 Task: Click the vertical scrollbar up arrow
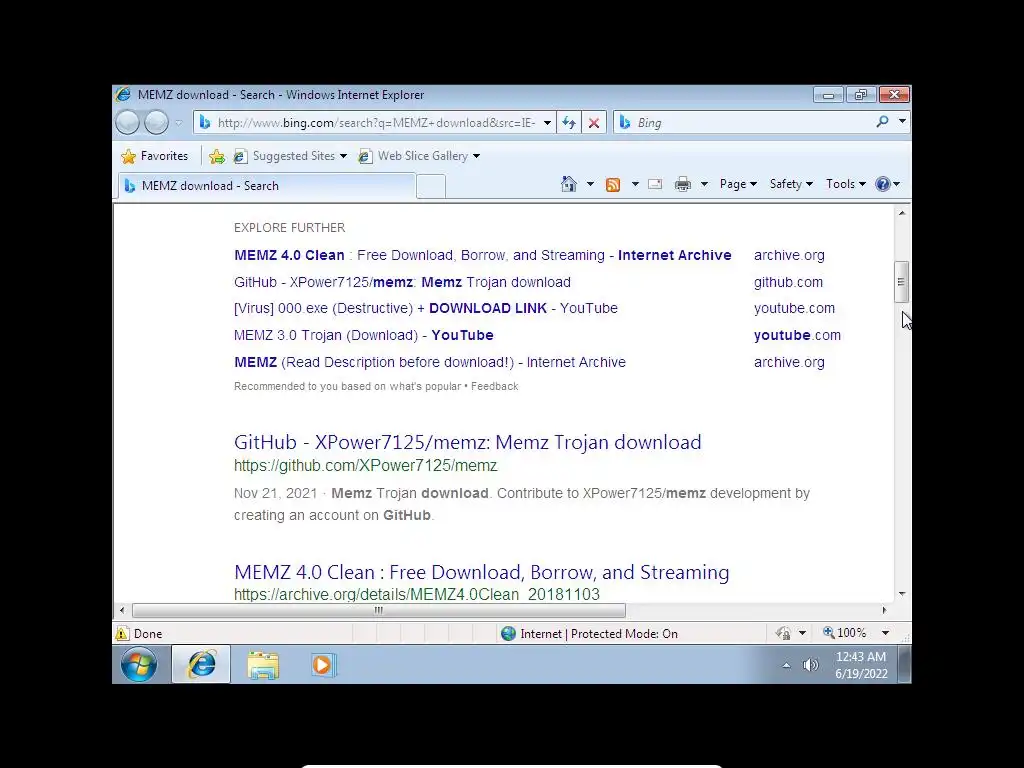(902, 213)
